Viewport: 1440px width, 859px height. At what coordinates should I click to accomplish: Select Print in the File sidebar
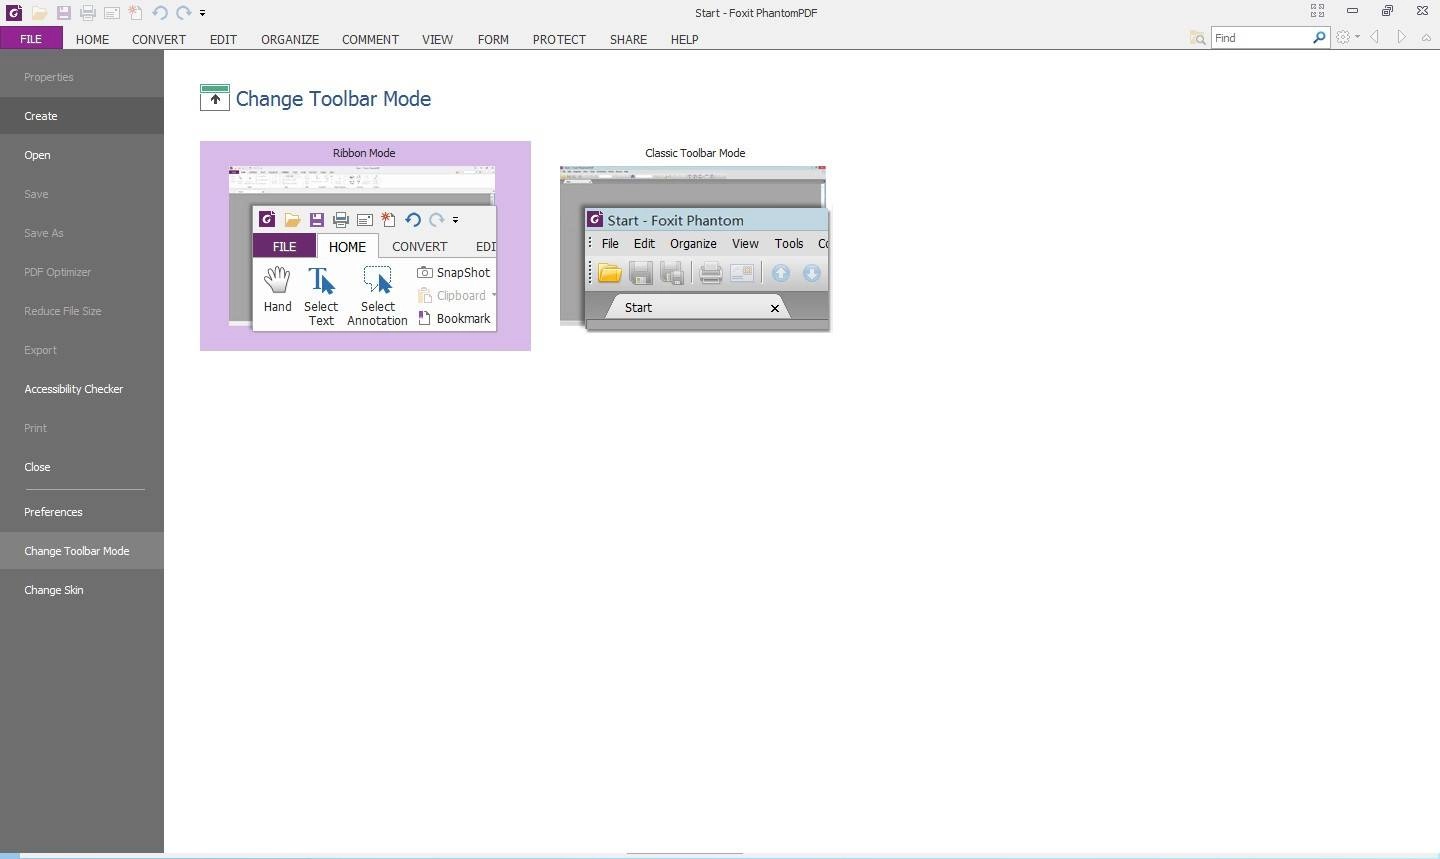[82, 428]
